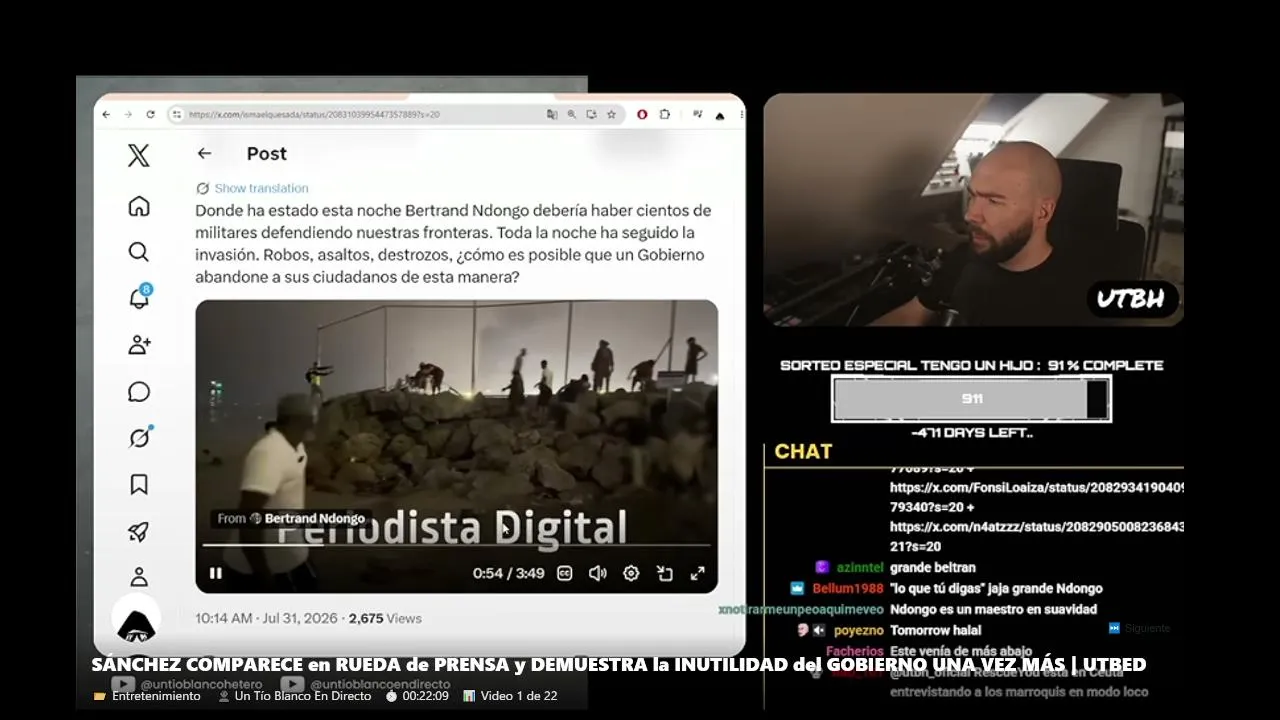Click chat message "grande beltran"

(933, 567)
